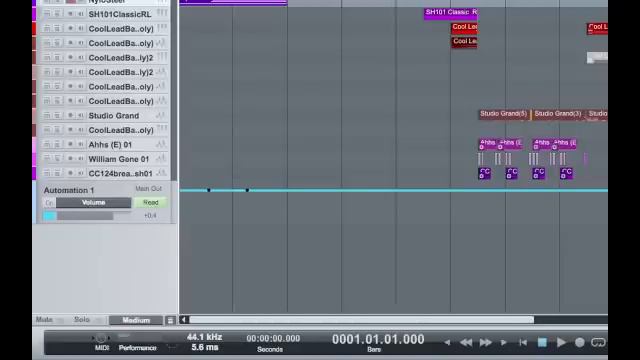The image size is (640, 360).
Task: Solo the SH101ClassicRL track
Action: 57,14
